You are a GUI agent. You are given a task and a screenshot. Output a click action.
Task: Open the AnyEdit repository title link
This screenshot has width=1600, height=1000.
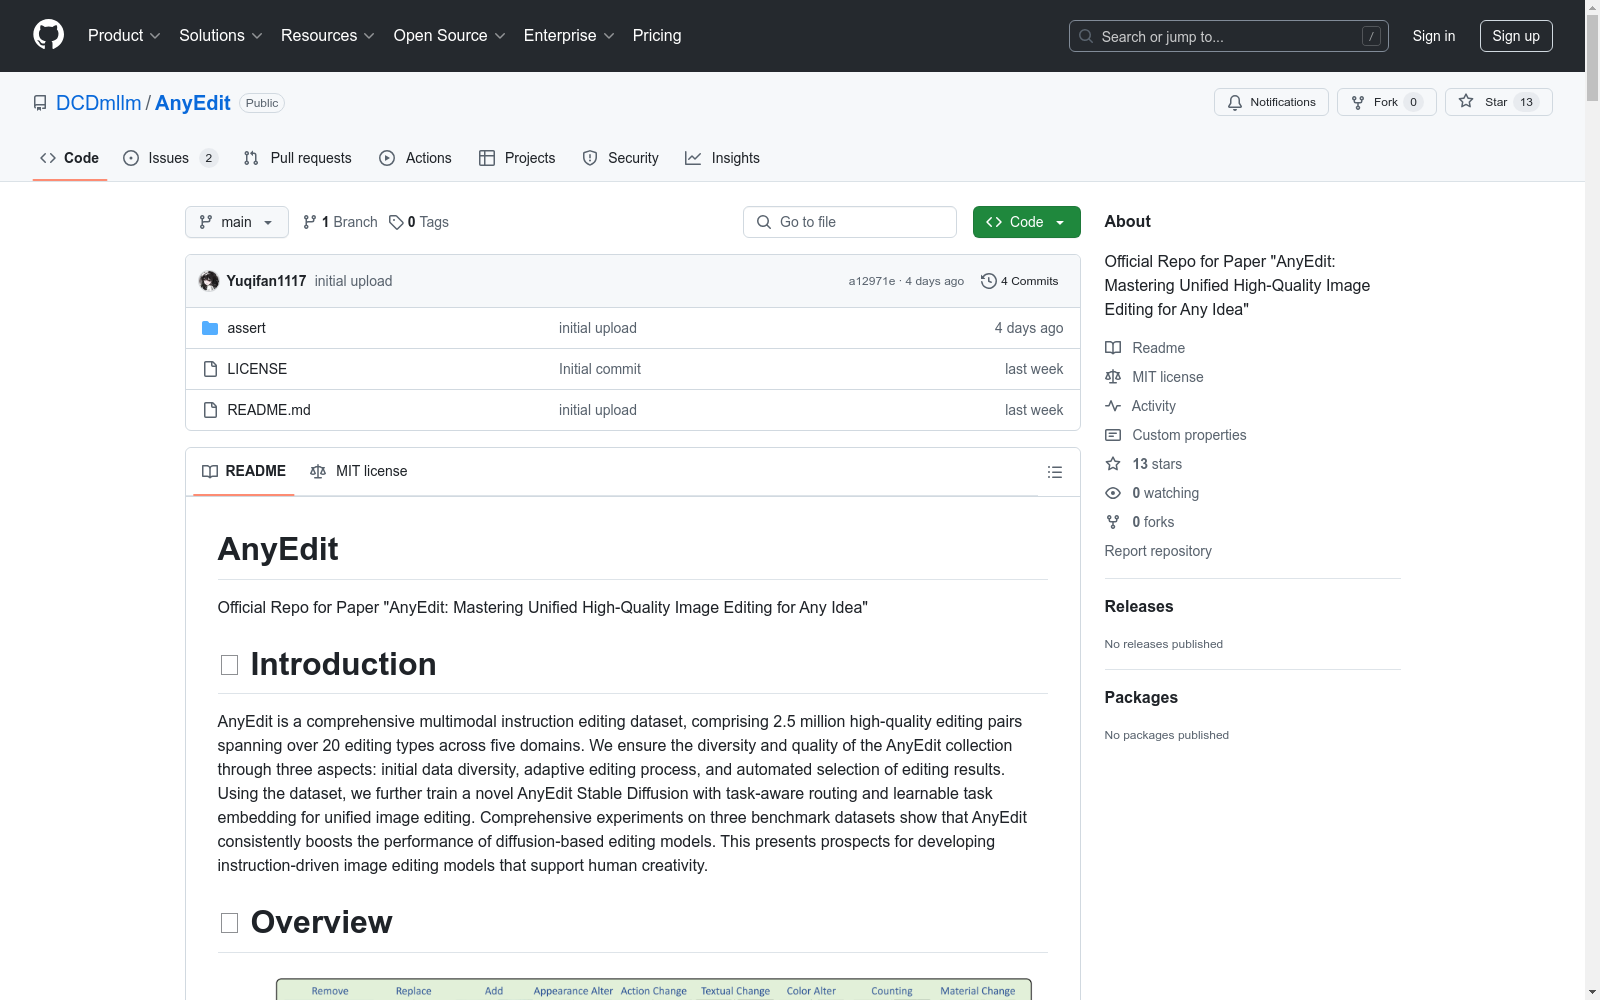coord(193,103)
